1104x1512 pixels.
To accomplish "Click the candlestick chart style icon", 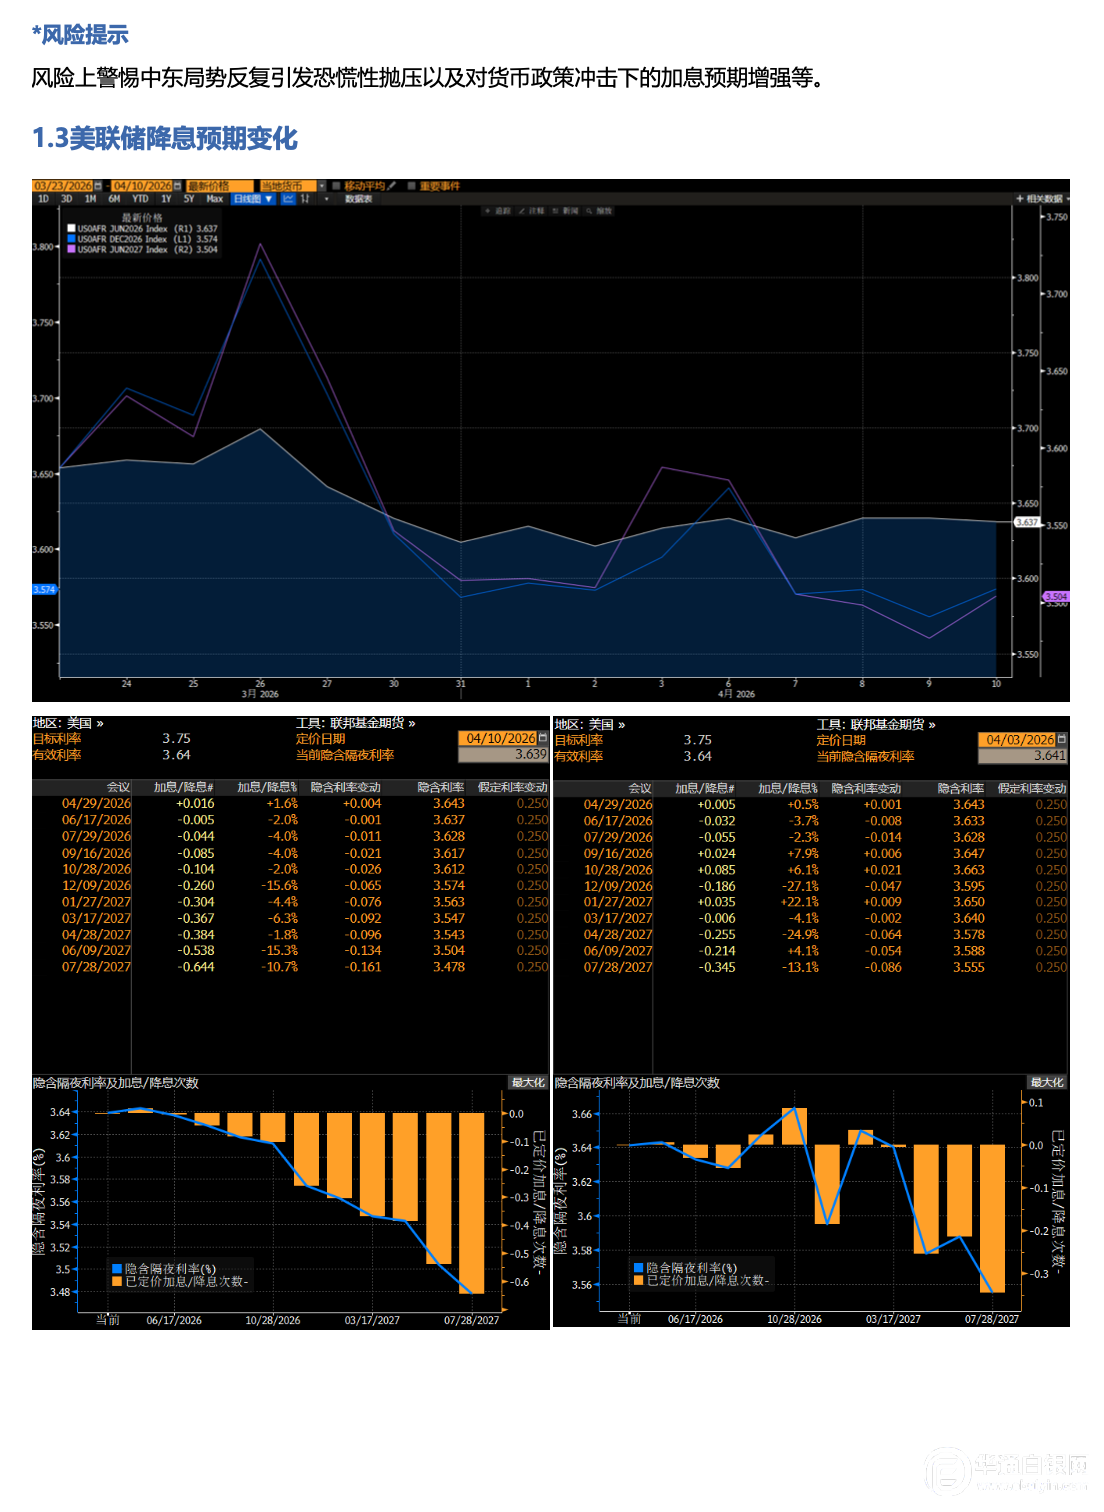I will 305,199.
